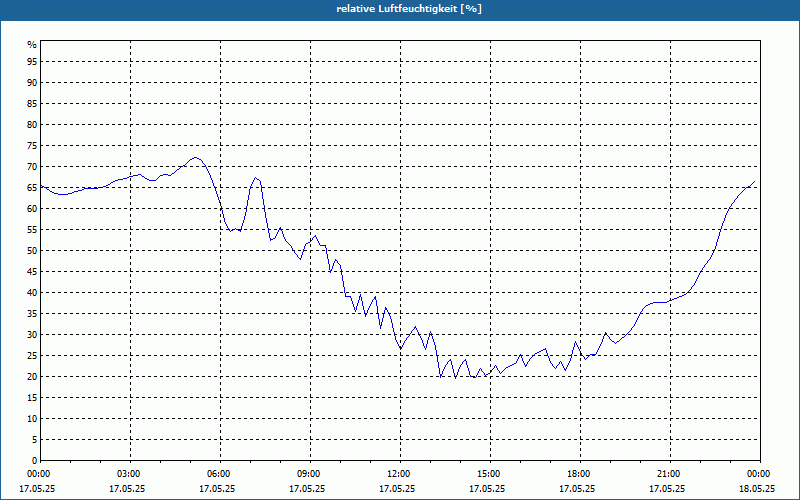Image resolution: width=800 pixels, height=500 pixels.
Task: Click the 03:00 time label on the x-axis
Action: pyautogui.click(x=131, y=474)
